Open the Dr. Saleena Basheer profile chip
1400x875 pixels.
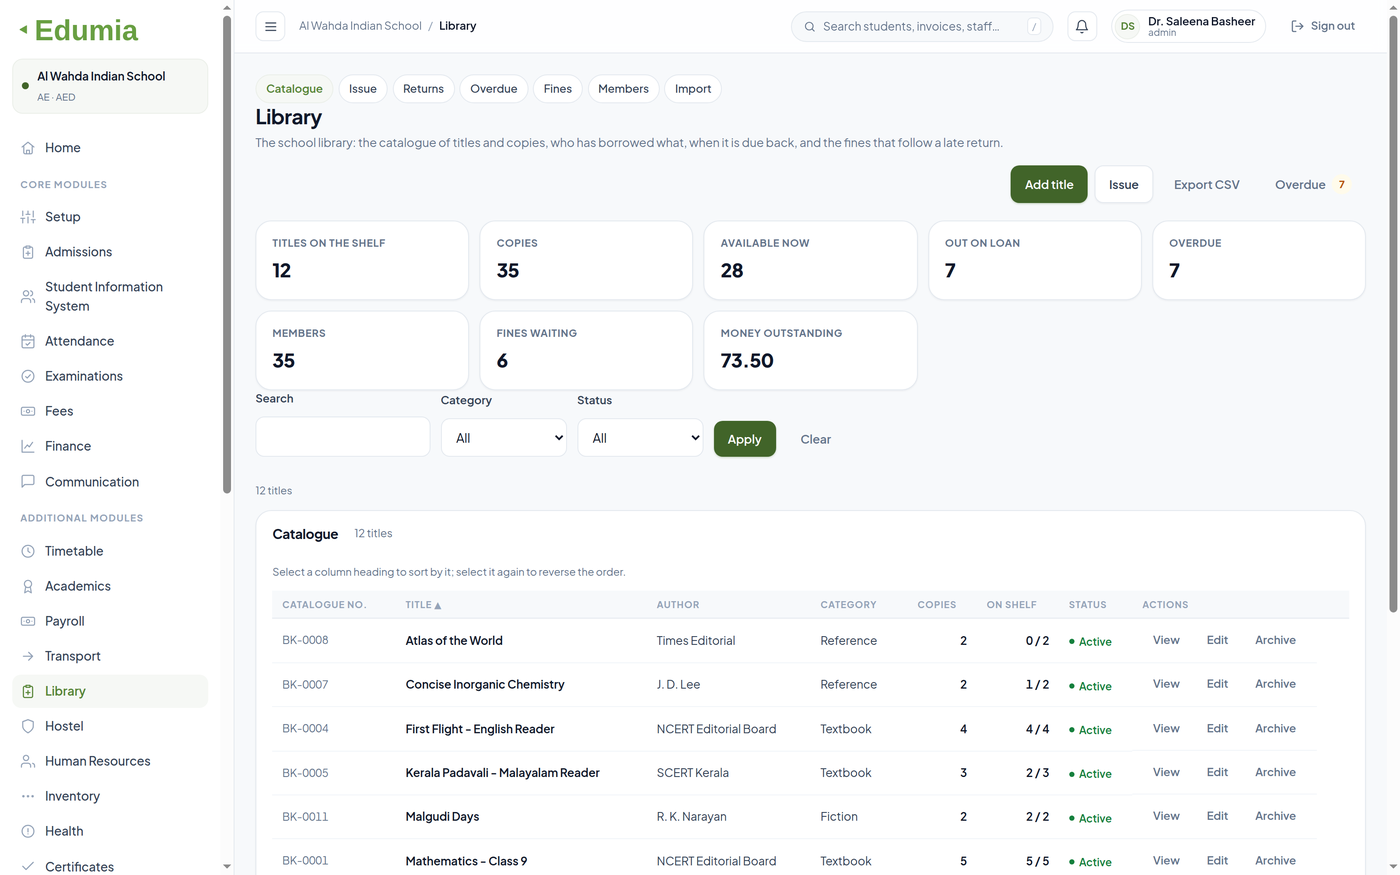coord(1188,26)
